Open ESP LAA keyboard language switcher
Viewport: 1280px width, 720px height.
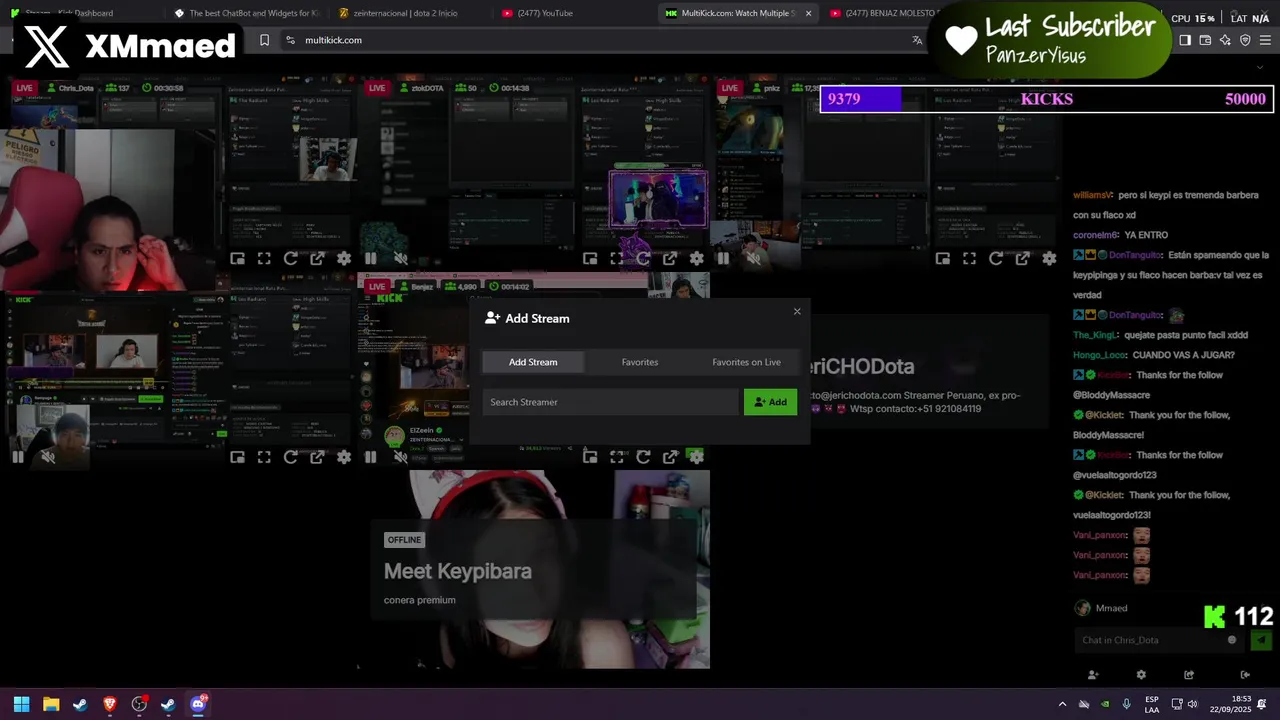1152,704
